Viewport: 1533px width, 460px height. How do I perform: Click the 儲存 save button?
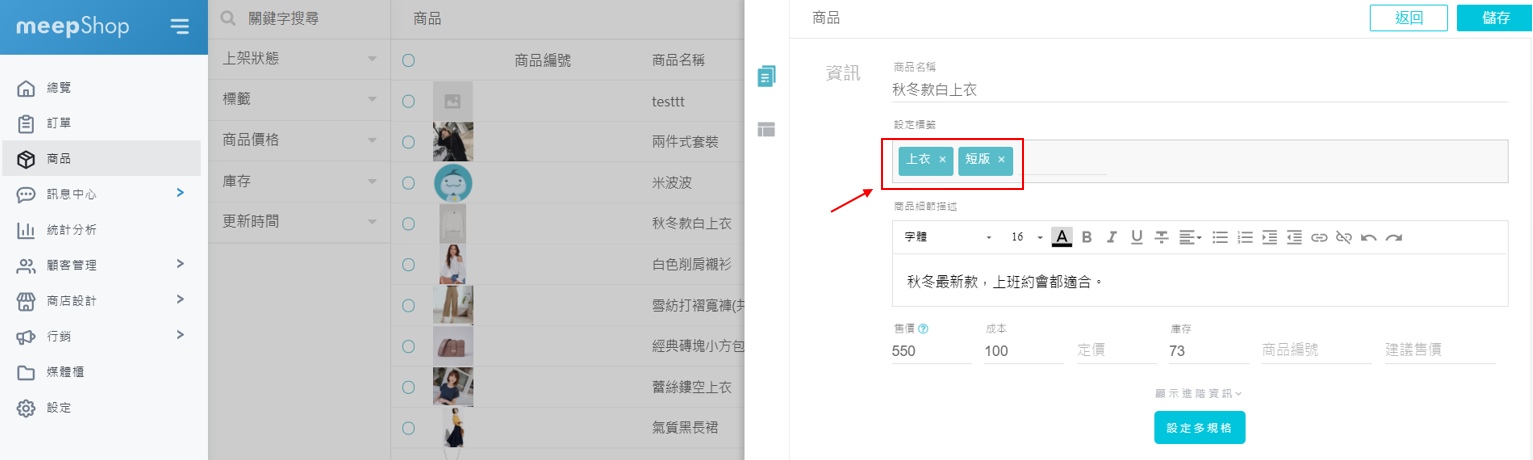pyautogui.click(x=1495, y=18)
